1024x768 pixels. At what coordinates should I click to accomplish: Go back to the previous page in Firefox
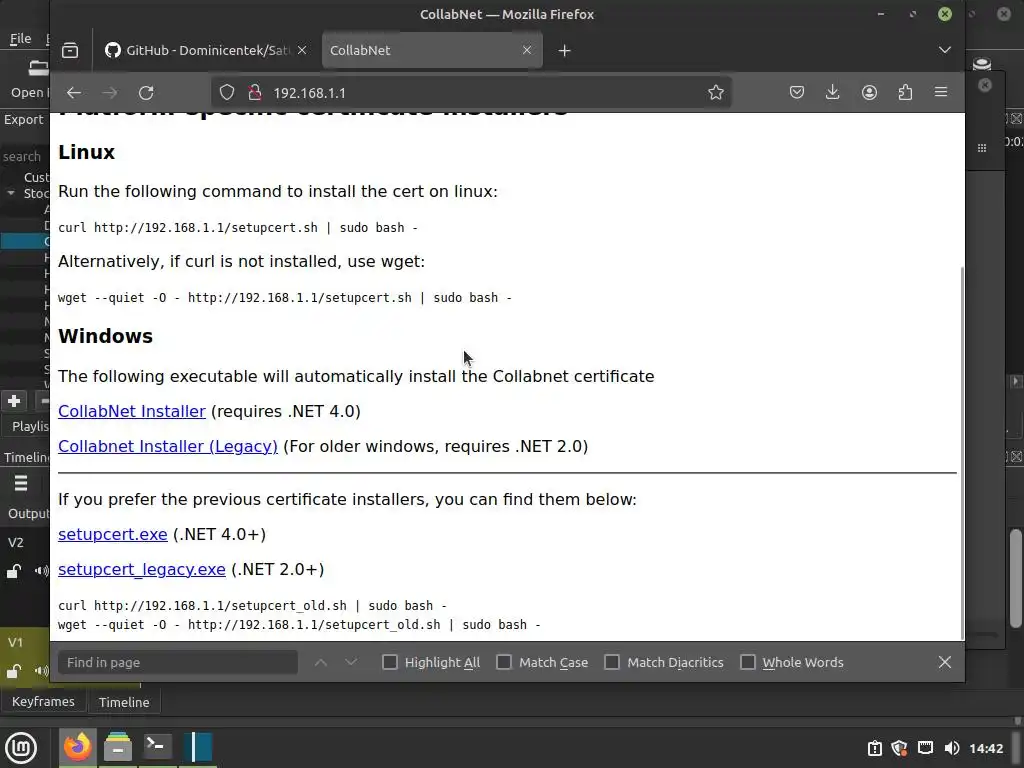(74, 93)
